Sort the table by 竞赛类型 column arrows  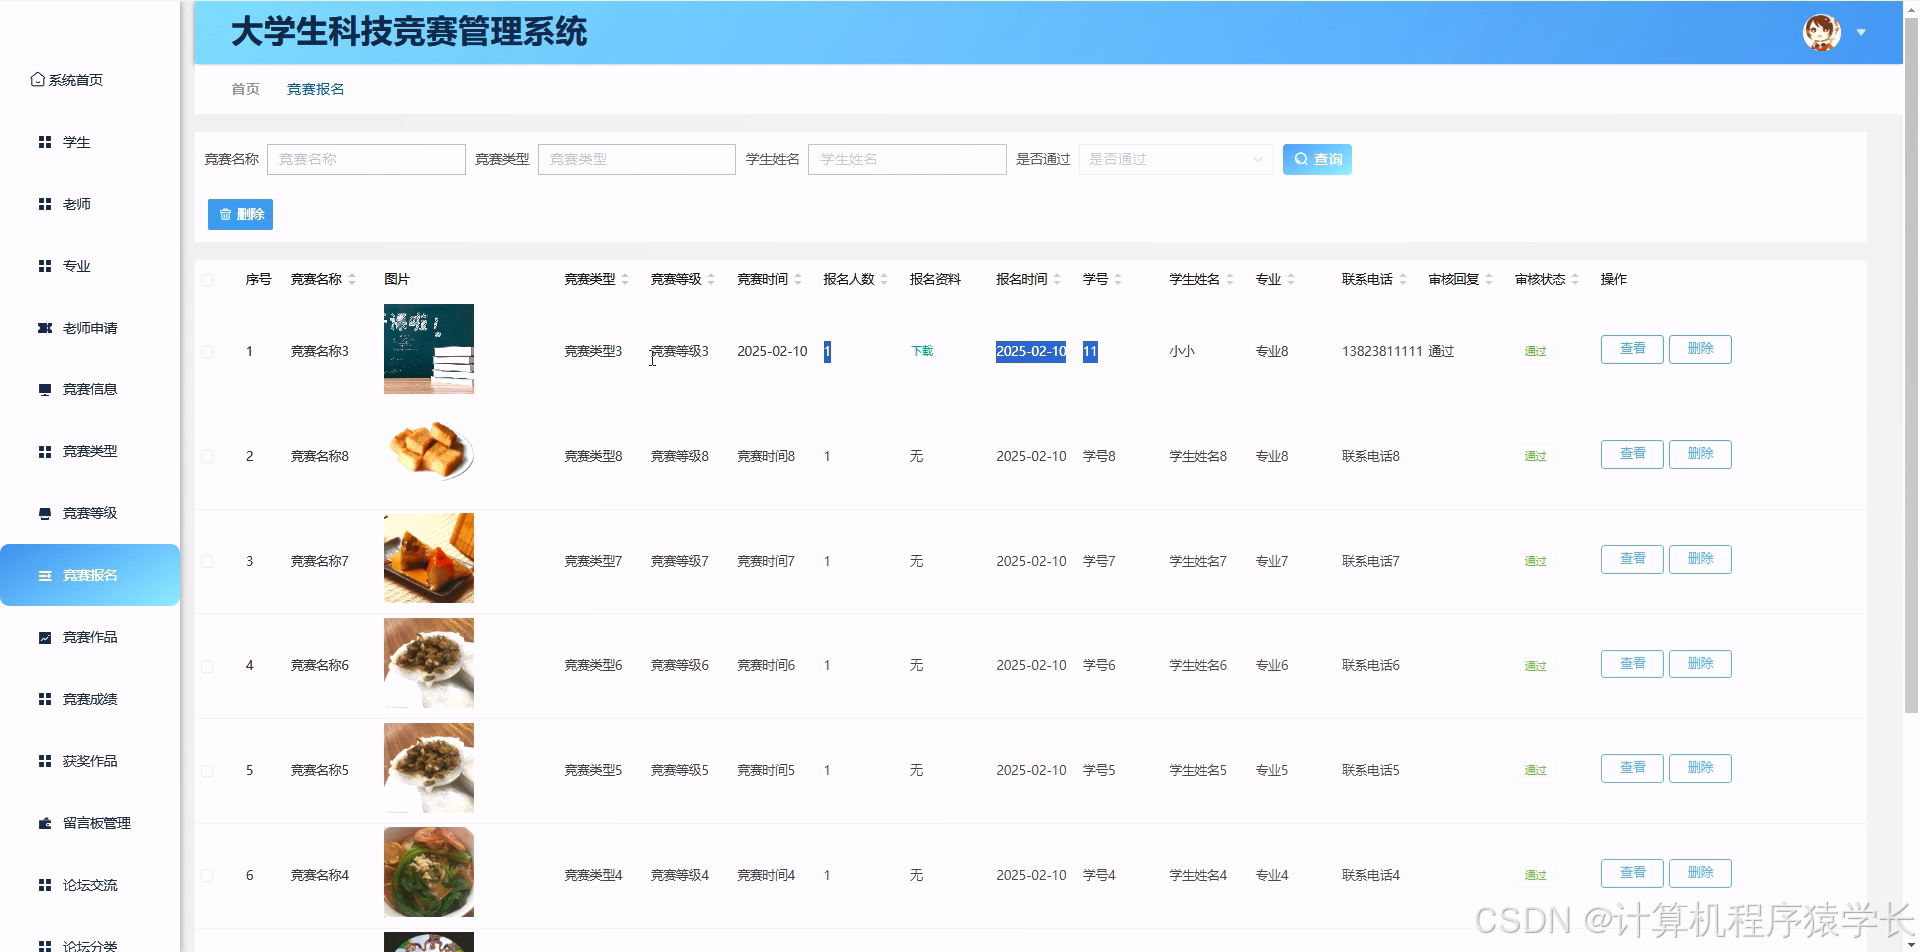click(x=624, y=279)
